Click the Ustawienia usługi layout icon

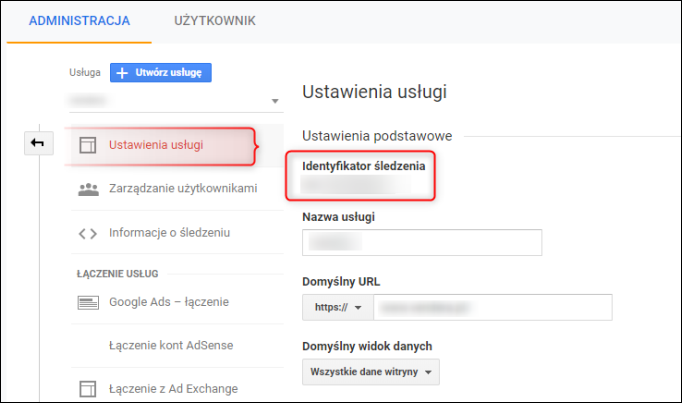(87, 145)
